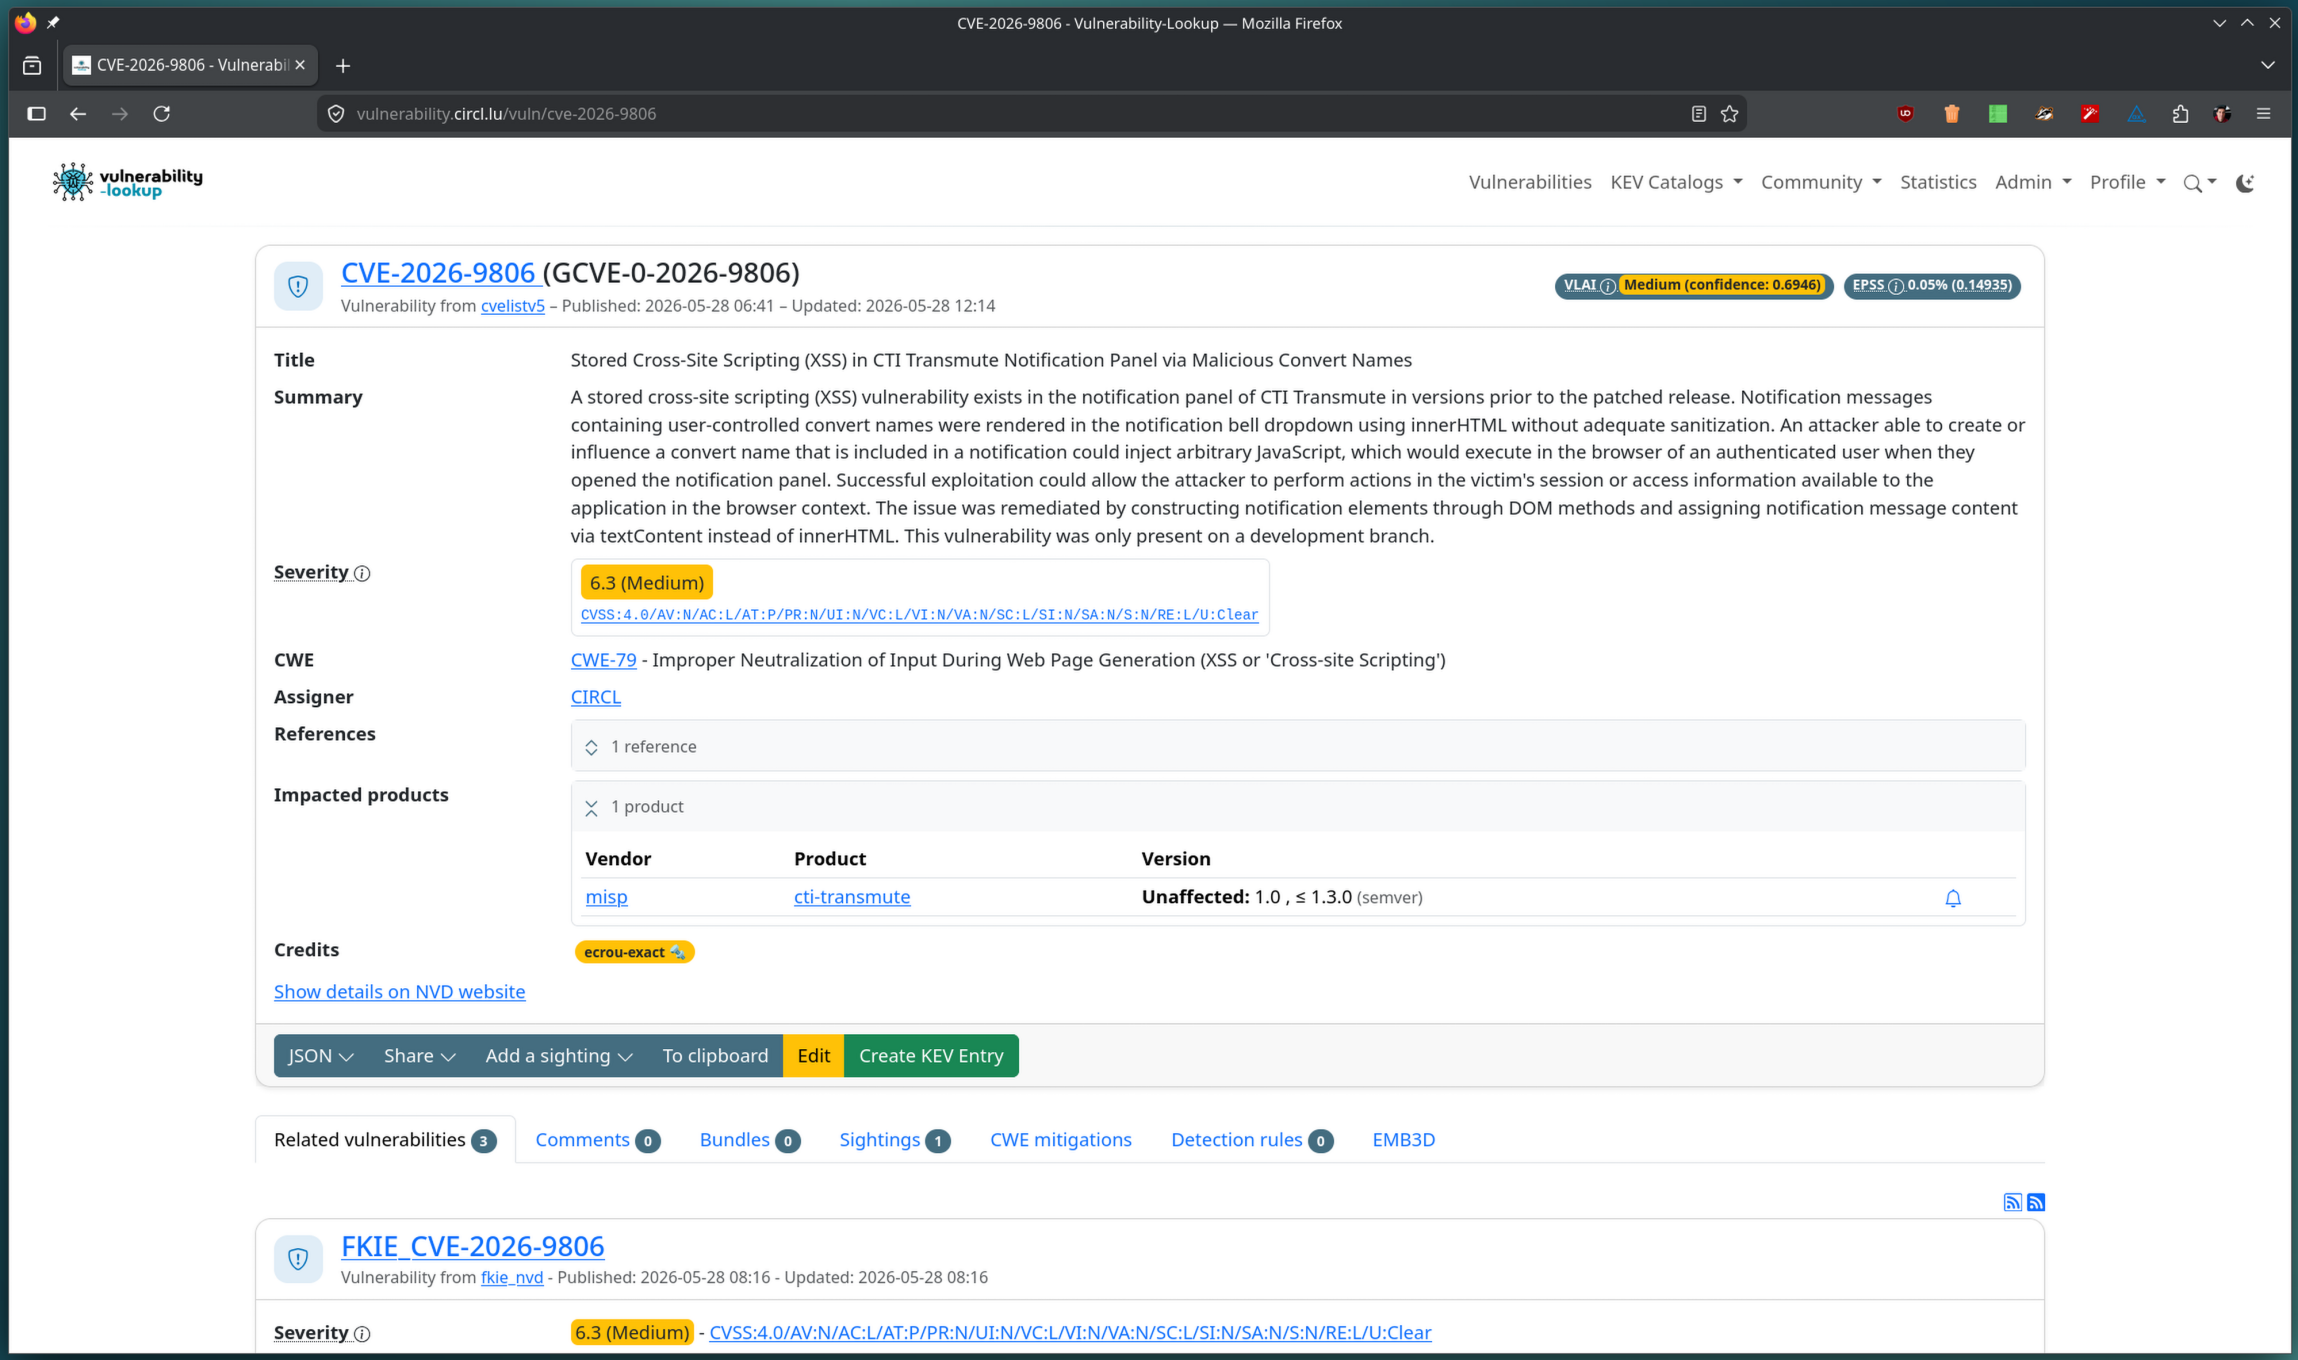Click the shield icon beside FKIE_CVE-2026-9806
The width and height of the screenshot is (2298, 1360).
298,1259
